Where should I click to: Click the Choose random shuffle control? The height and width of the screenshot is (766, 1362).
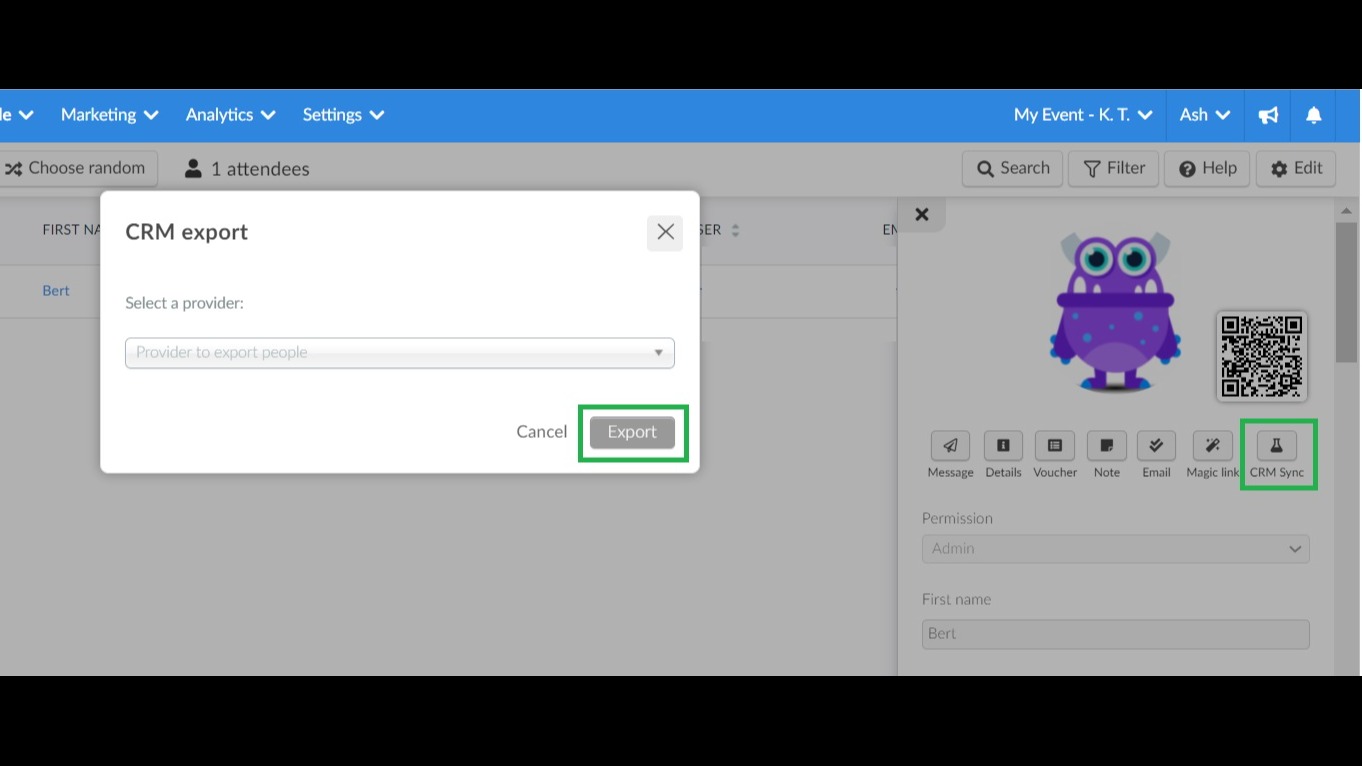78,168
